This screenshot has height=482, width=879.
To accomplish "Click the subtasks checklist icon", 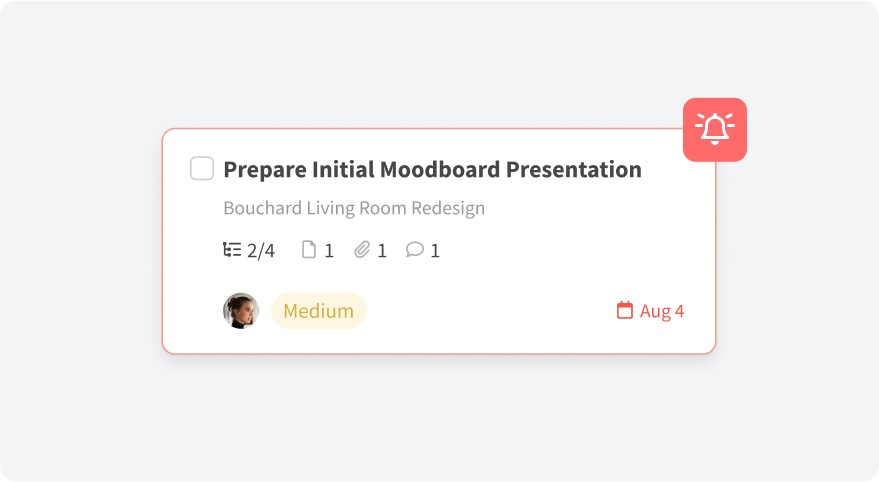I will 232,250.
